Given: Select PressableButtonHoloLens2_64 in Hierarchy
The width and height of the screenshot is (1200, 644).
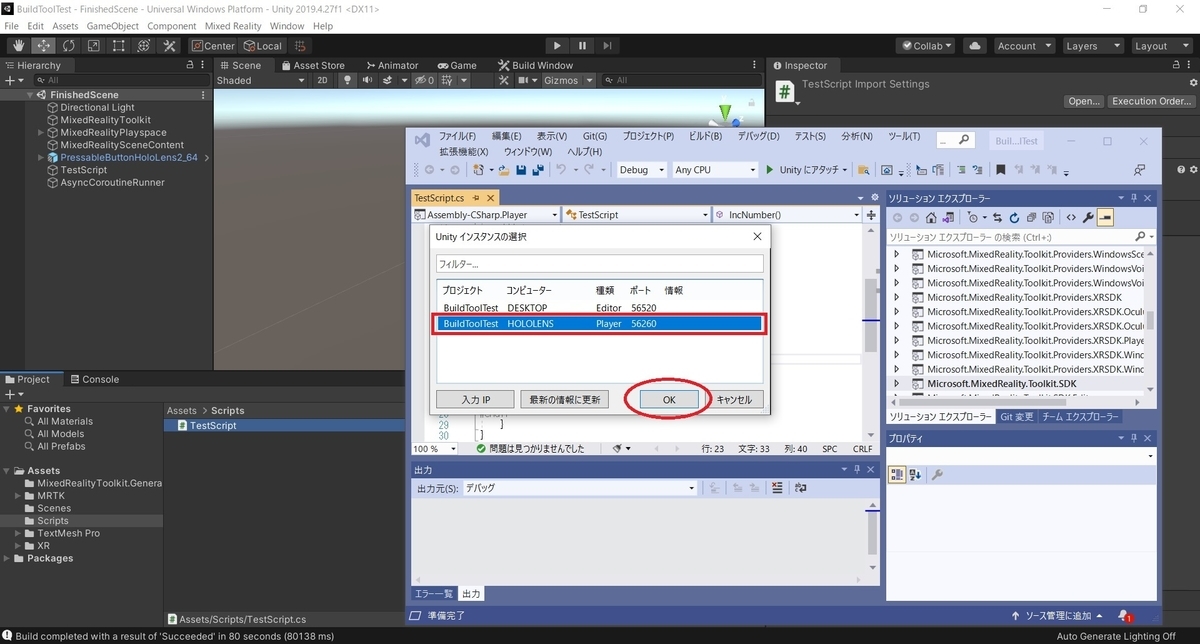Looking at the screenshot, I should [128, 157].
